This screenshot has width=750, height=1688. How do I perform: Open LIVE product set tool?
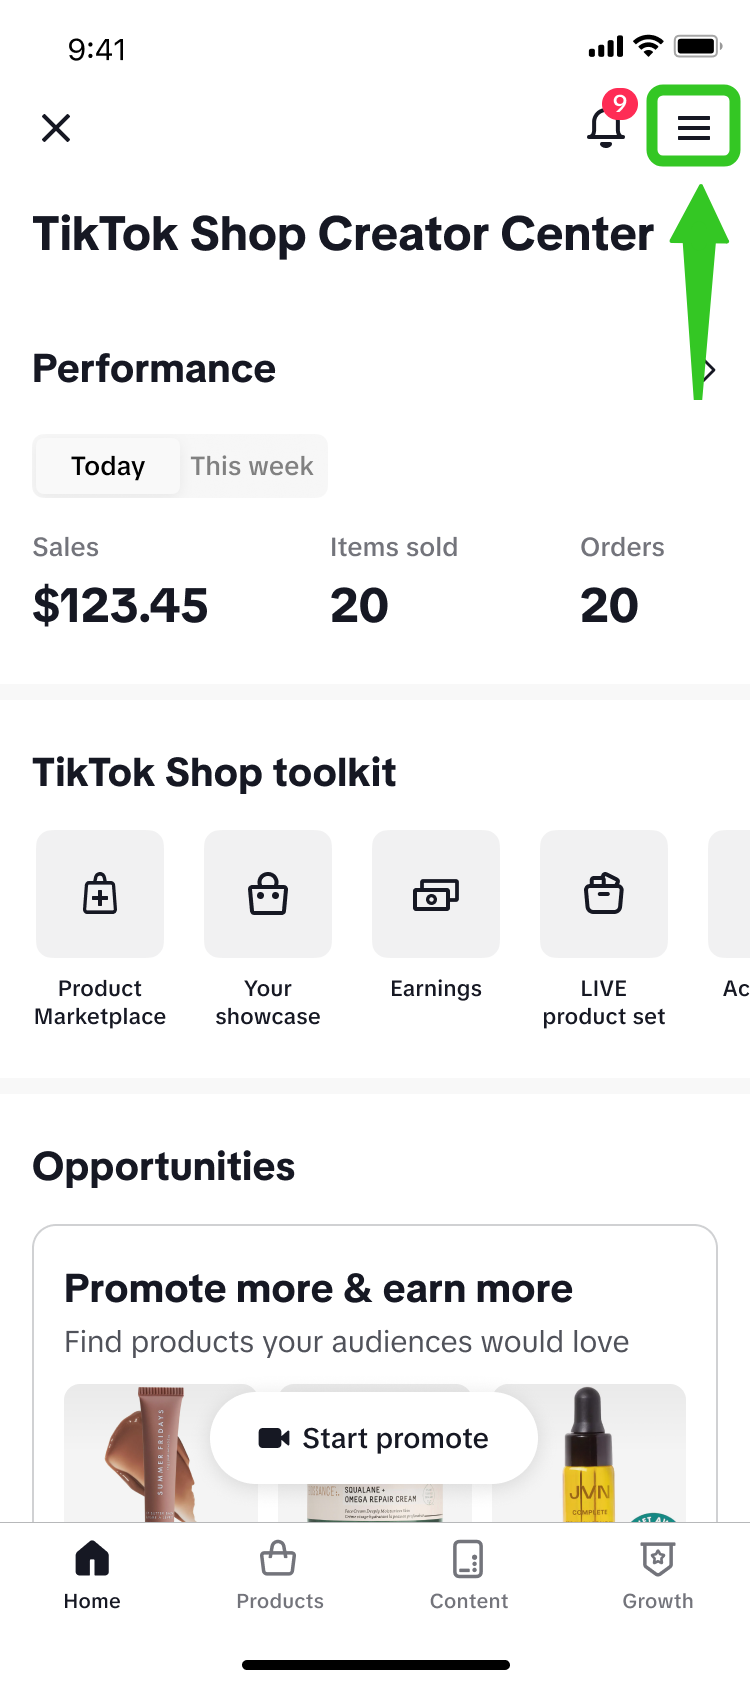point(604,895)
